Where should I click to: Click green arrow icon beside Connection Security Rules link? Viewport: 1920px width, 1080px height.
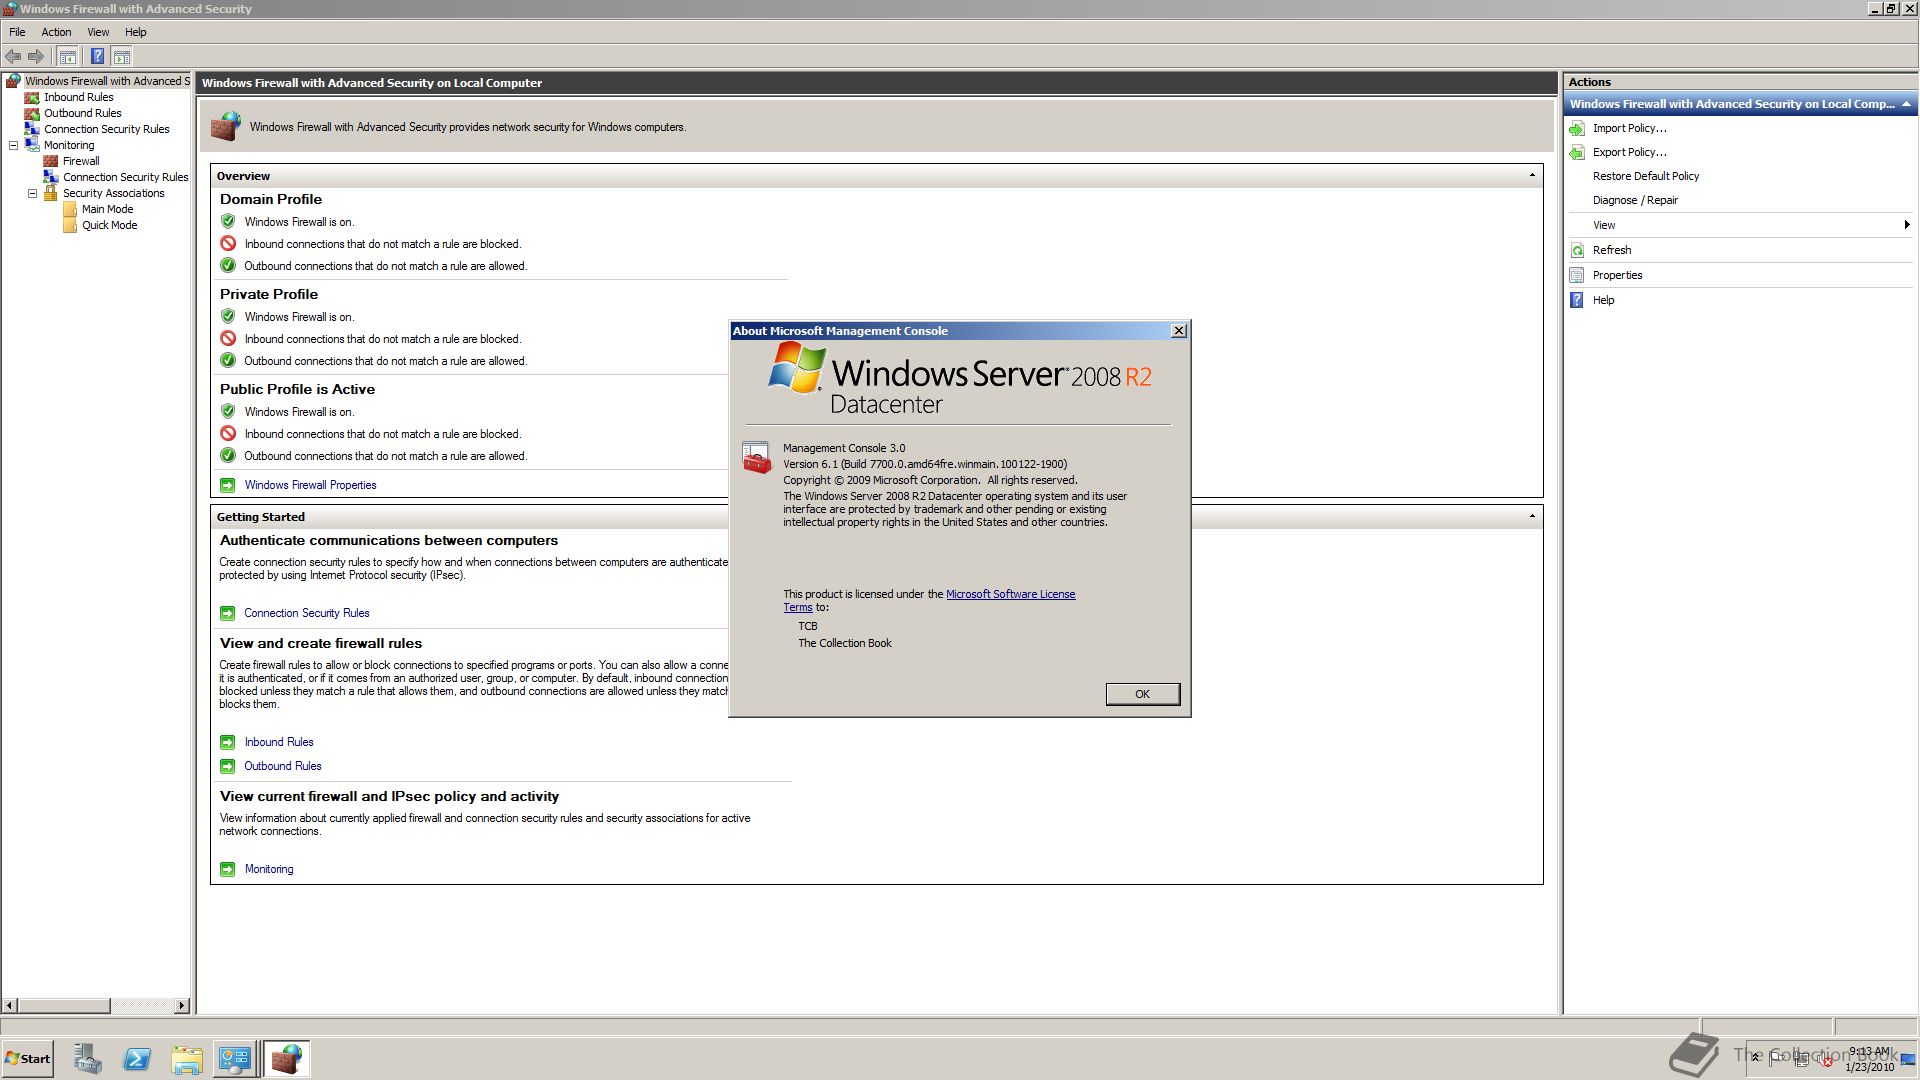click(x=228, y=613)
